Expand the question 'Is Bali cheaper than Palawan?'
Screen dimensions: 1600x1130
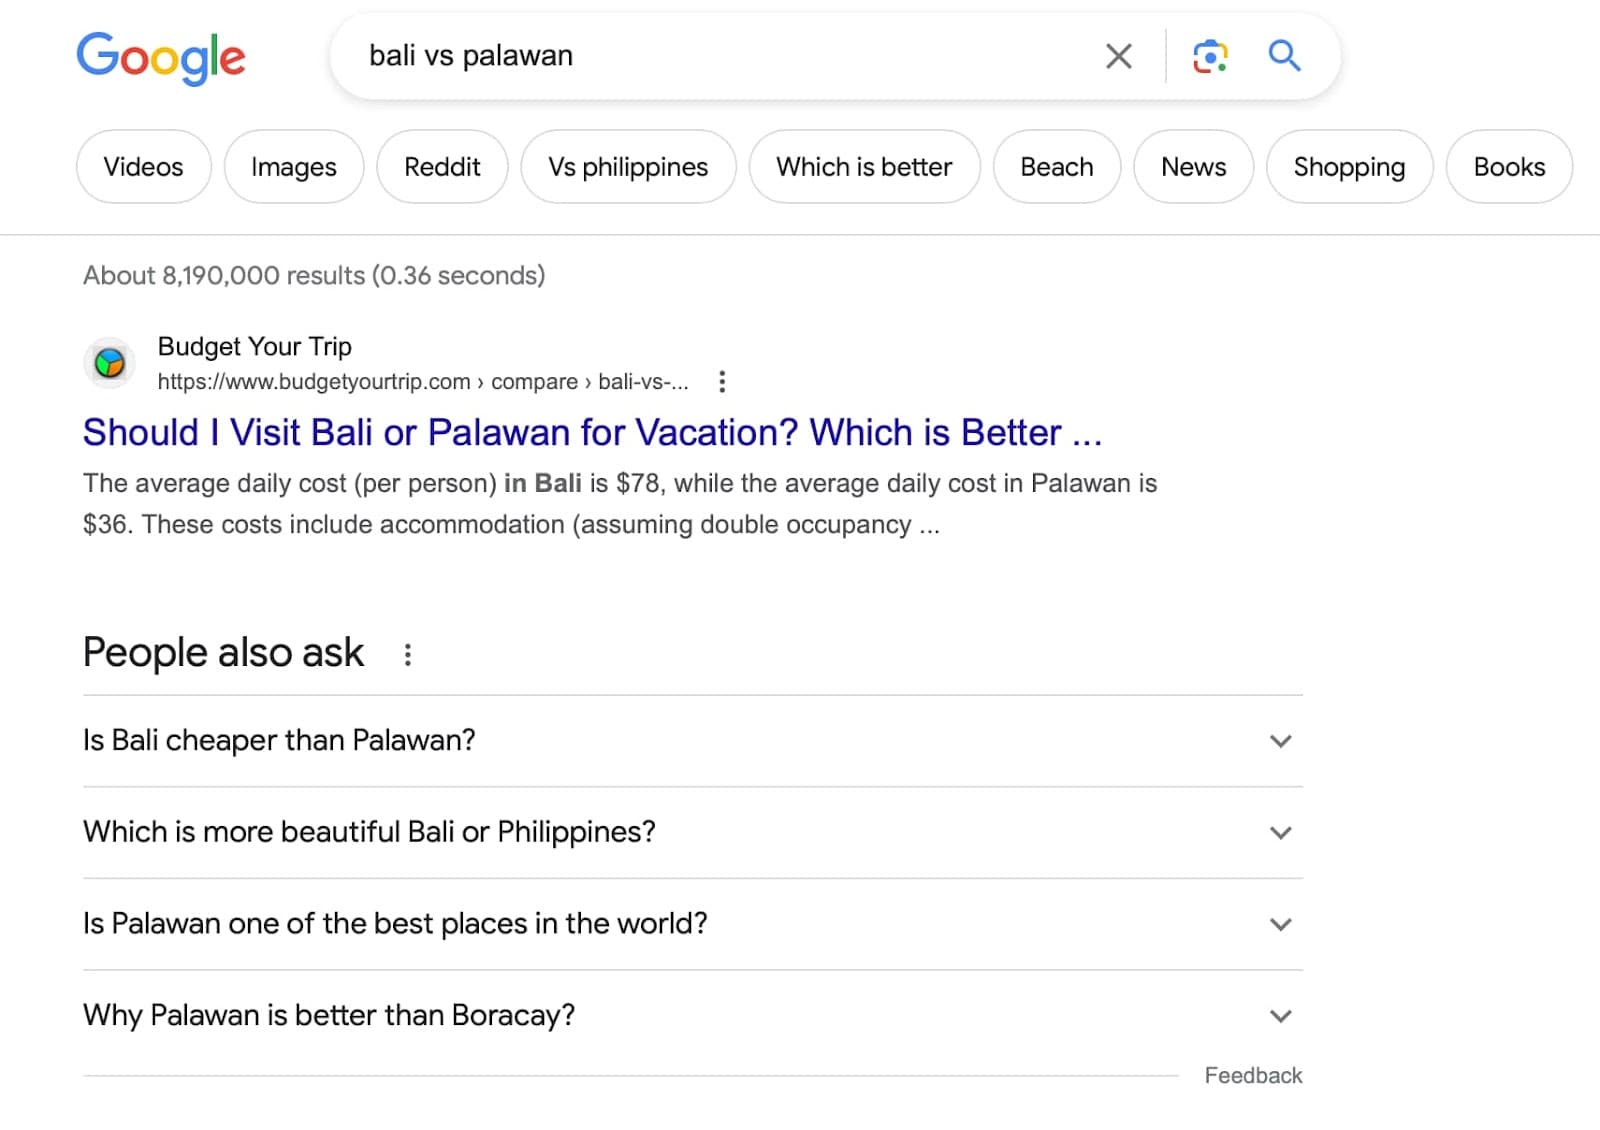pos(1281,741)
